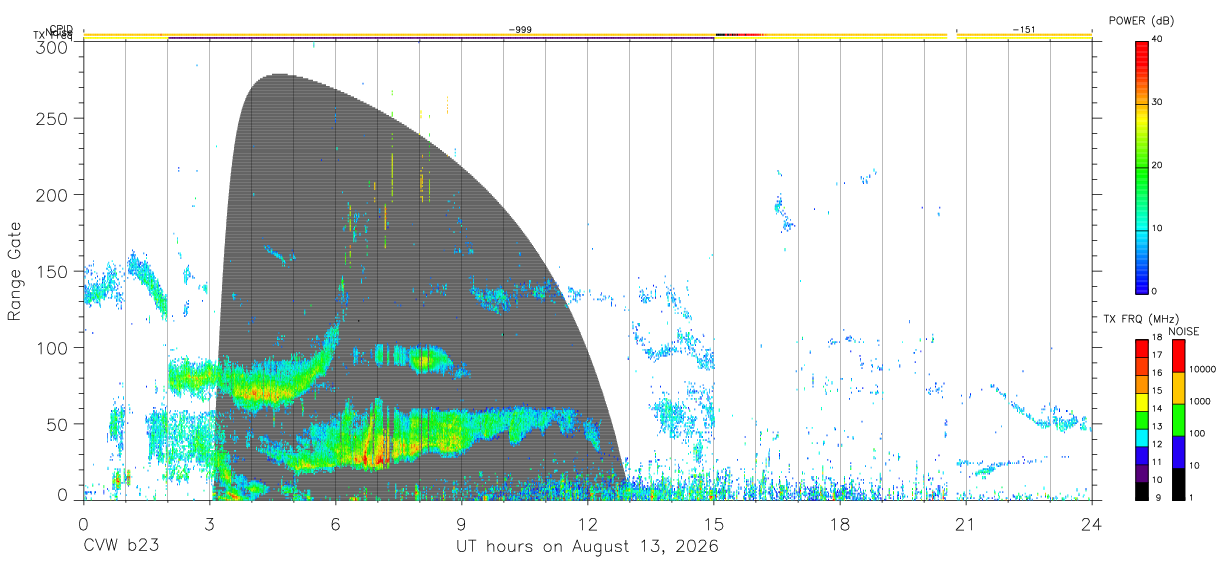The image size is (1228, 567).
Task: Click the 'UT hours on August 13, 2026' label
Action: click(x=587, y=547)
